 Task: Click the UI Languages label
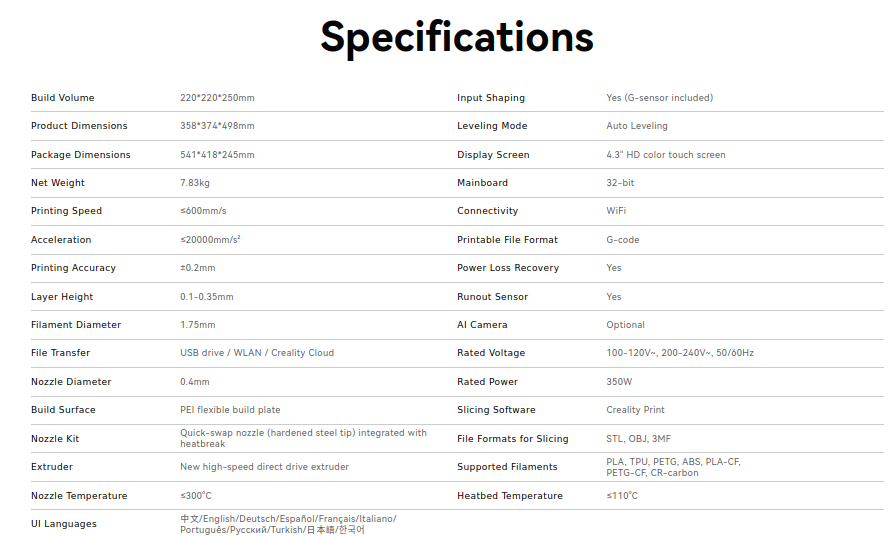(63, 524)
